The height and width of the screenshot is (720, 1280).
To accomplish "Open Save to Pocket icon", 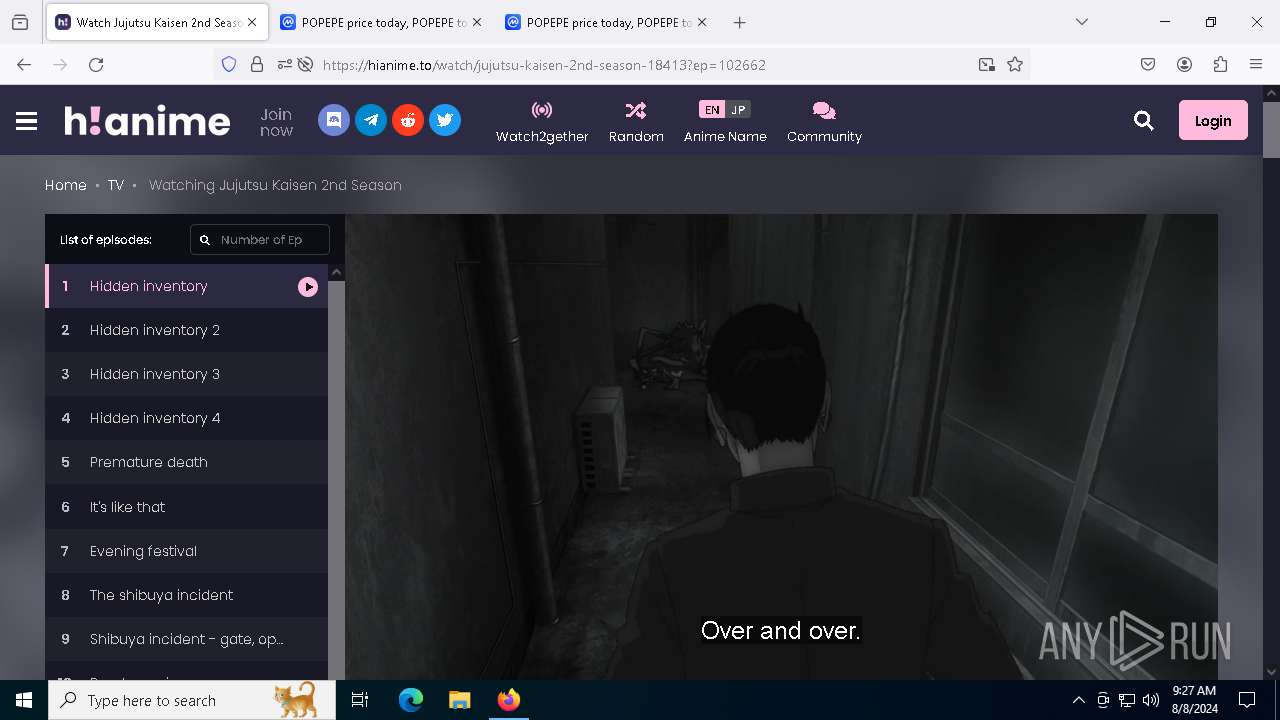I will tap(1148, 64).
